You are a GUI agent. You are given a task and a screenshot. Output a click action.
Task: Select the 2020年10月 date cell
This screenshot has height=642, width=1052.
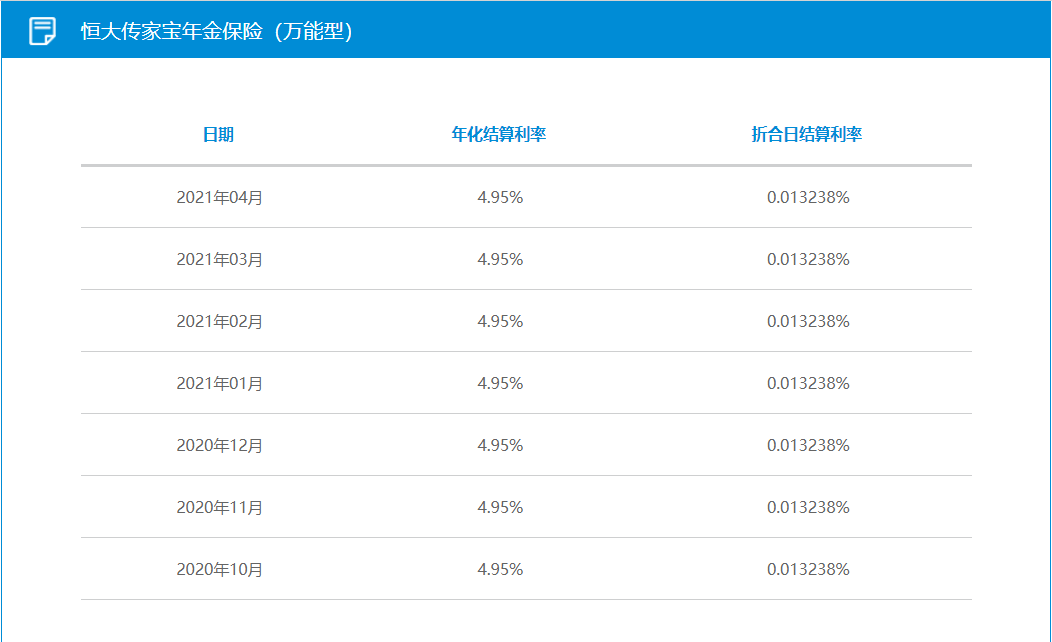pyautogui.click(x=219, y=570)
